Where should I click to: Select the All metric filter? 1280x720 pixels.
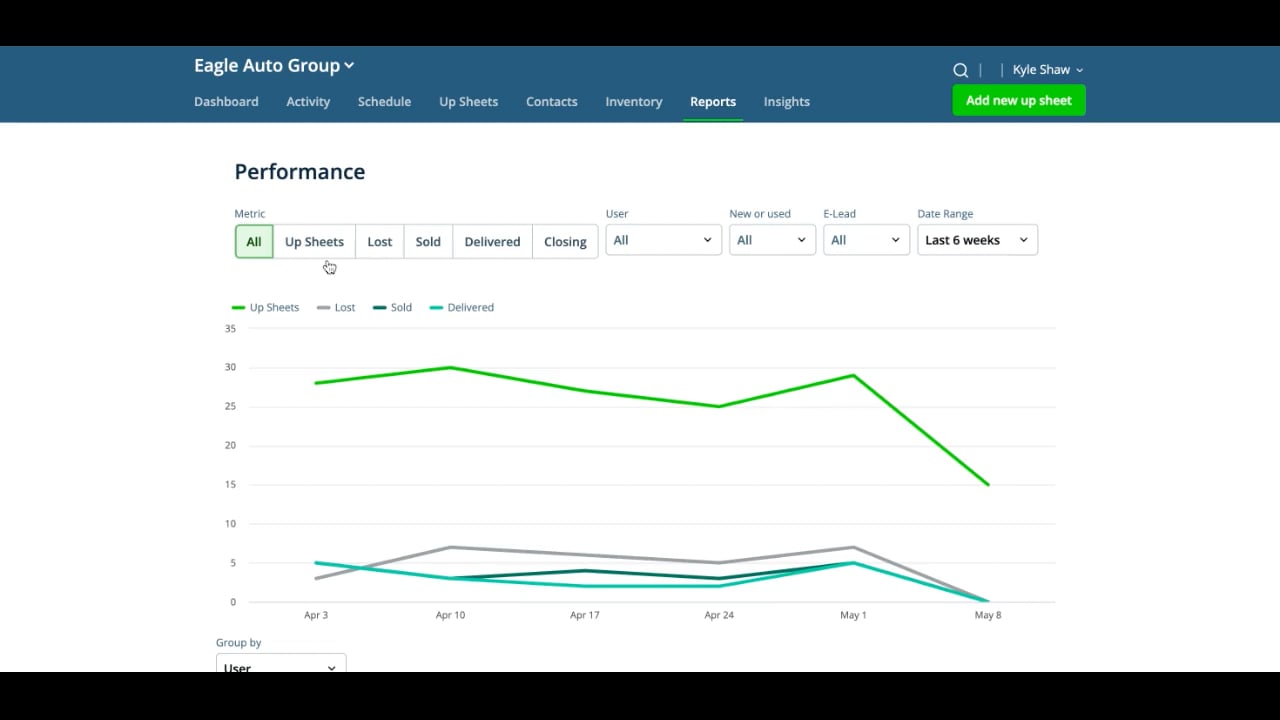click(x=254, y=241)
